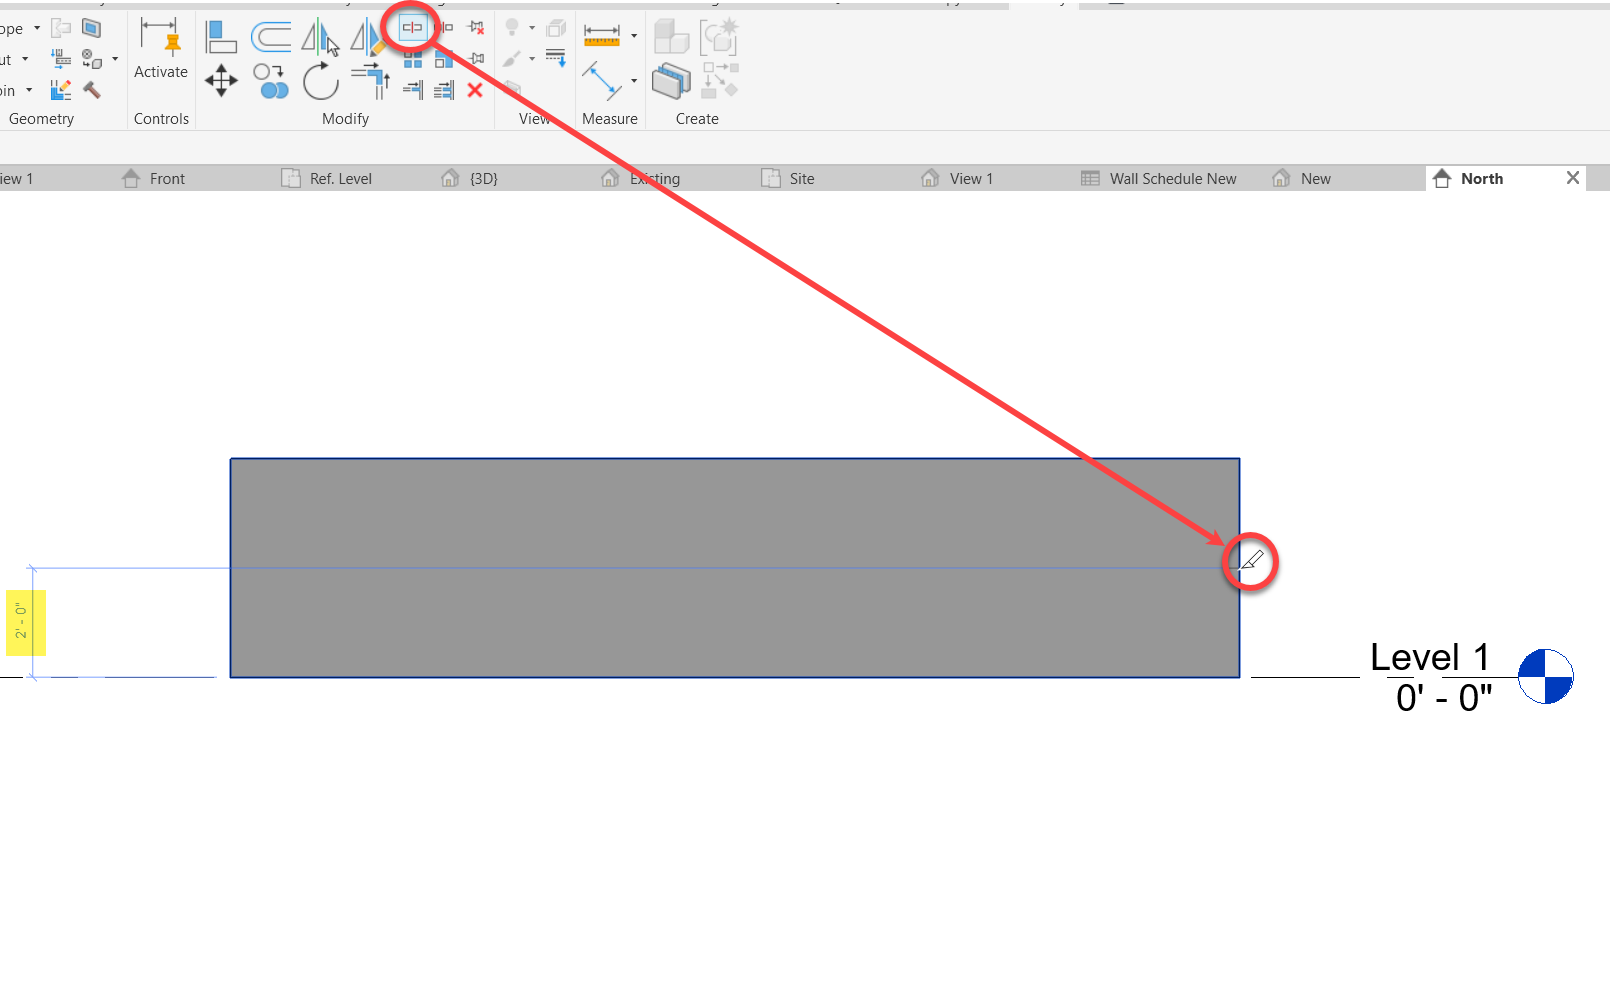1610x1002 pixels.
Task: Open the Join dropdown in Geometry panel
Action: (30, 89)
